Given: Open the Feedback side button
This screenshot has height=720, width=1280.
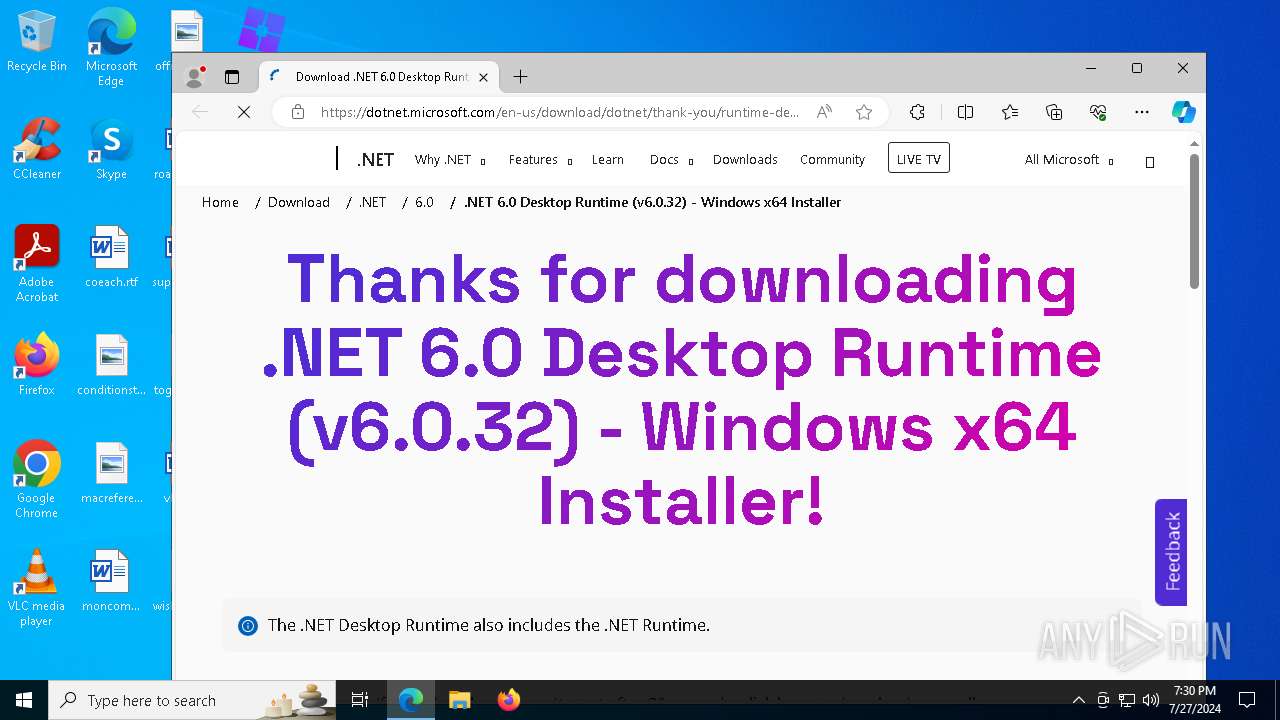Looking at the screenshot, I should coord(1171,552).
